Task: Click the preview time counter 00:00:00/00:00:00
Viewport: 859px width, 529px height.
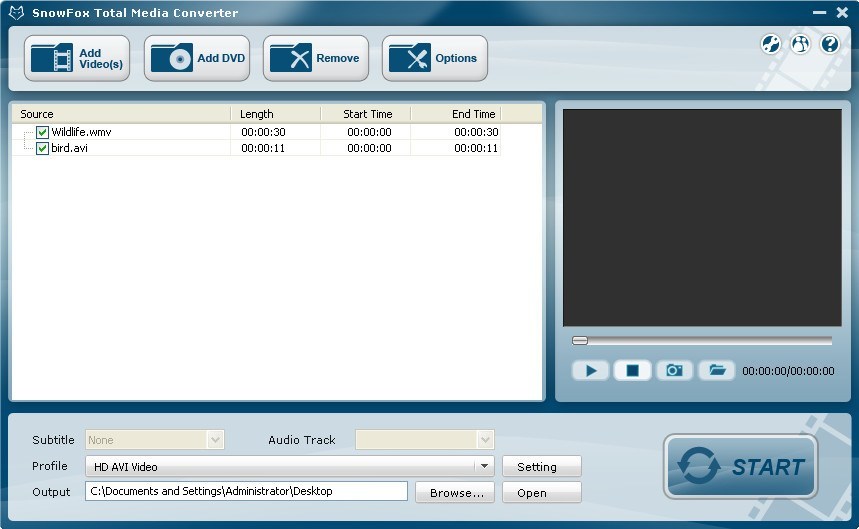Action: (x=788, y=371)
